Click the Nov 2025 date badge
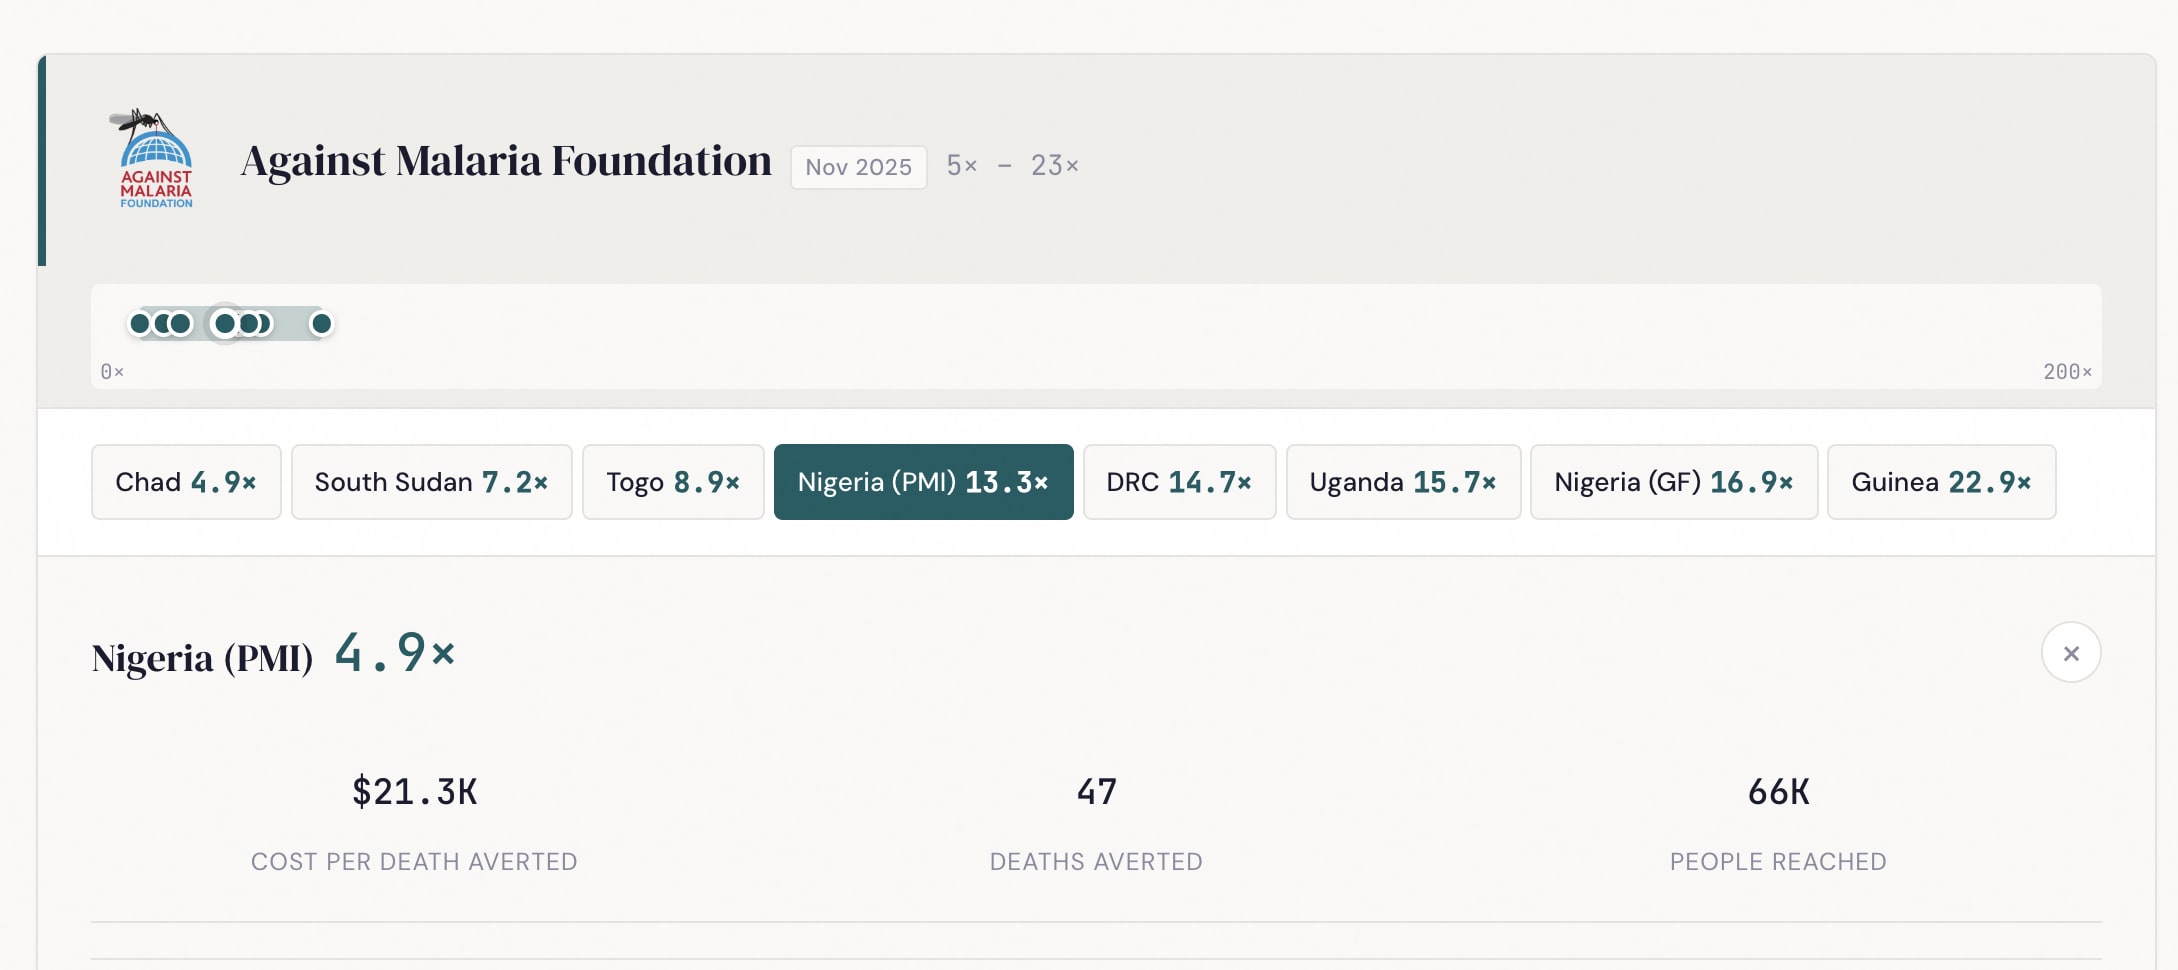 pyautogui.click(x=858, y=166)
